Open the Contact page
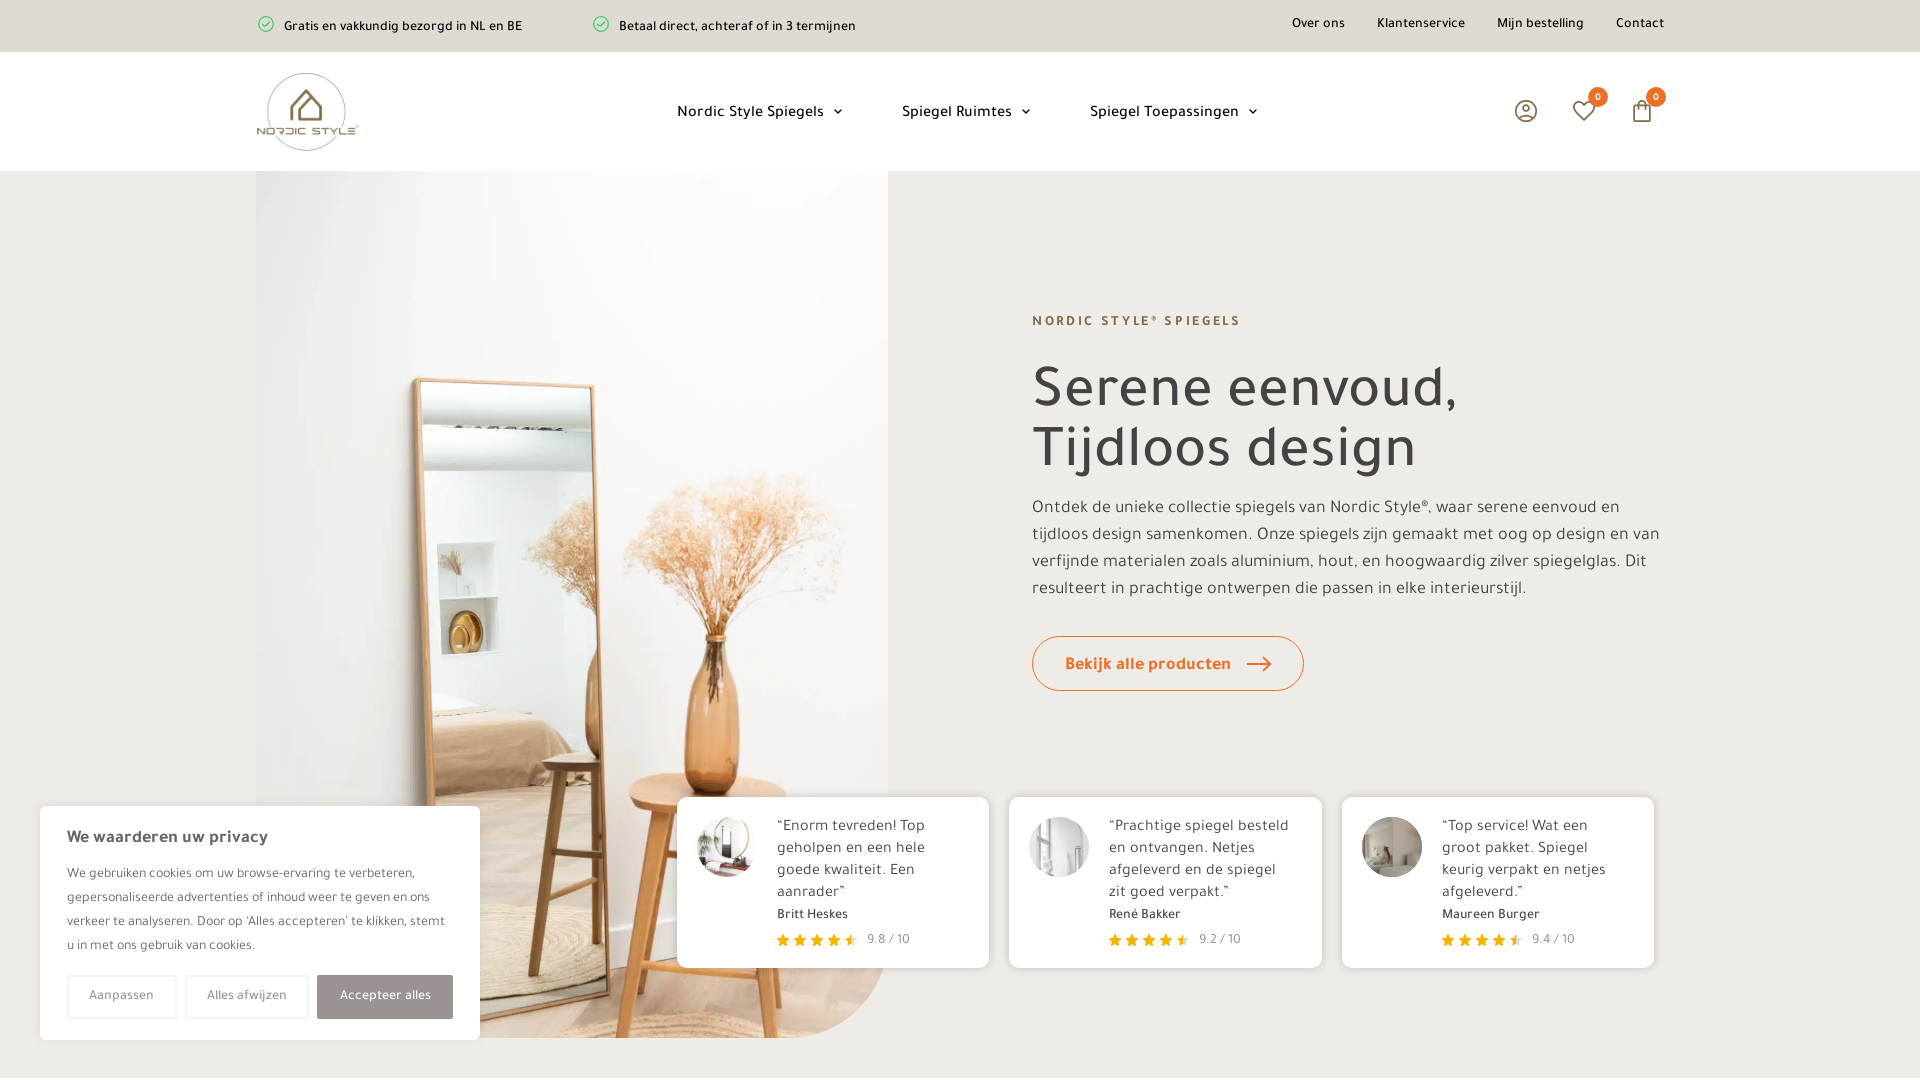1920x1080 pixels. tap(1640, 24)
